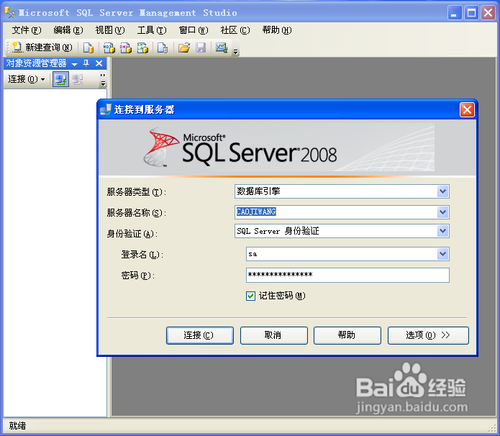Open the 文件(F) menu
Viewport: 500px width, 436px height.
(x=26, y=30)
